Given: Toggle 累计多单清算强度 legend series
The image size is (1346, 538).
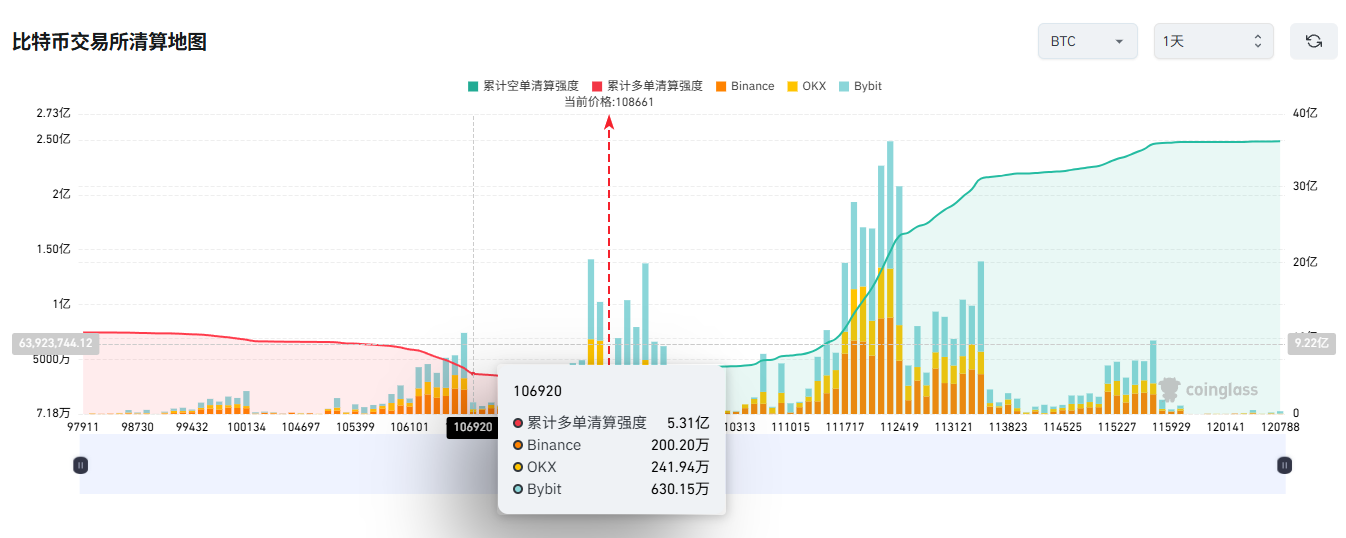Looking at the screenshot, I should (647, 86).
